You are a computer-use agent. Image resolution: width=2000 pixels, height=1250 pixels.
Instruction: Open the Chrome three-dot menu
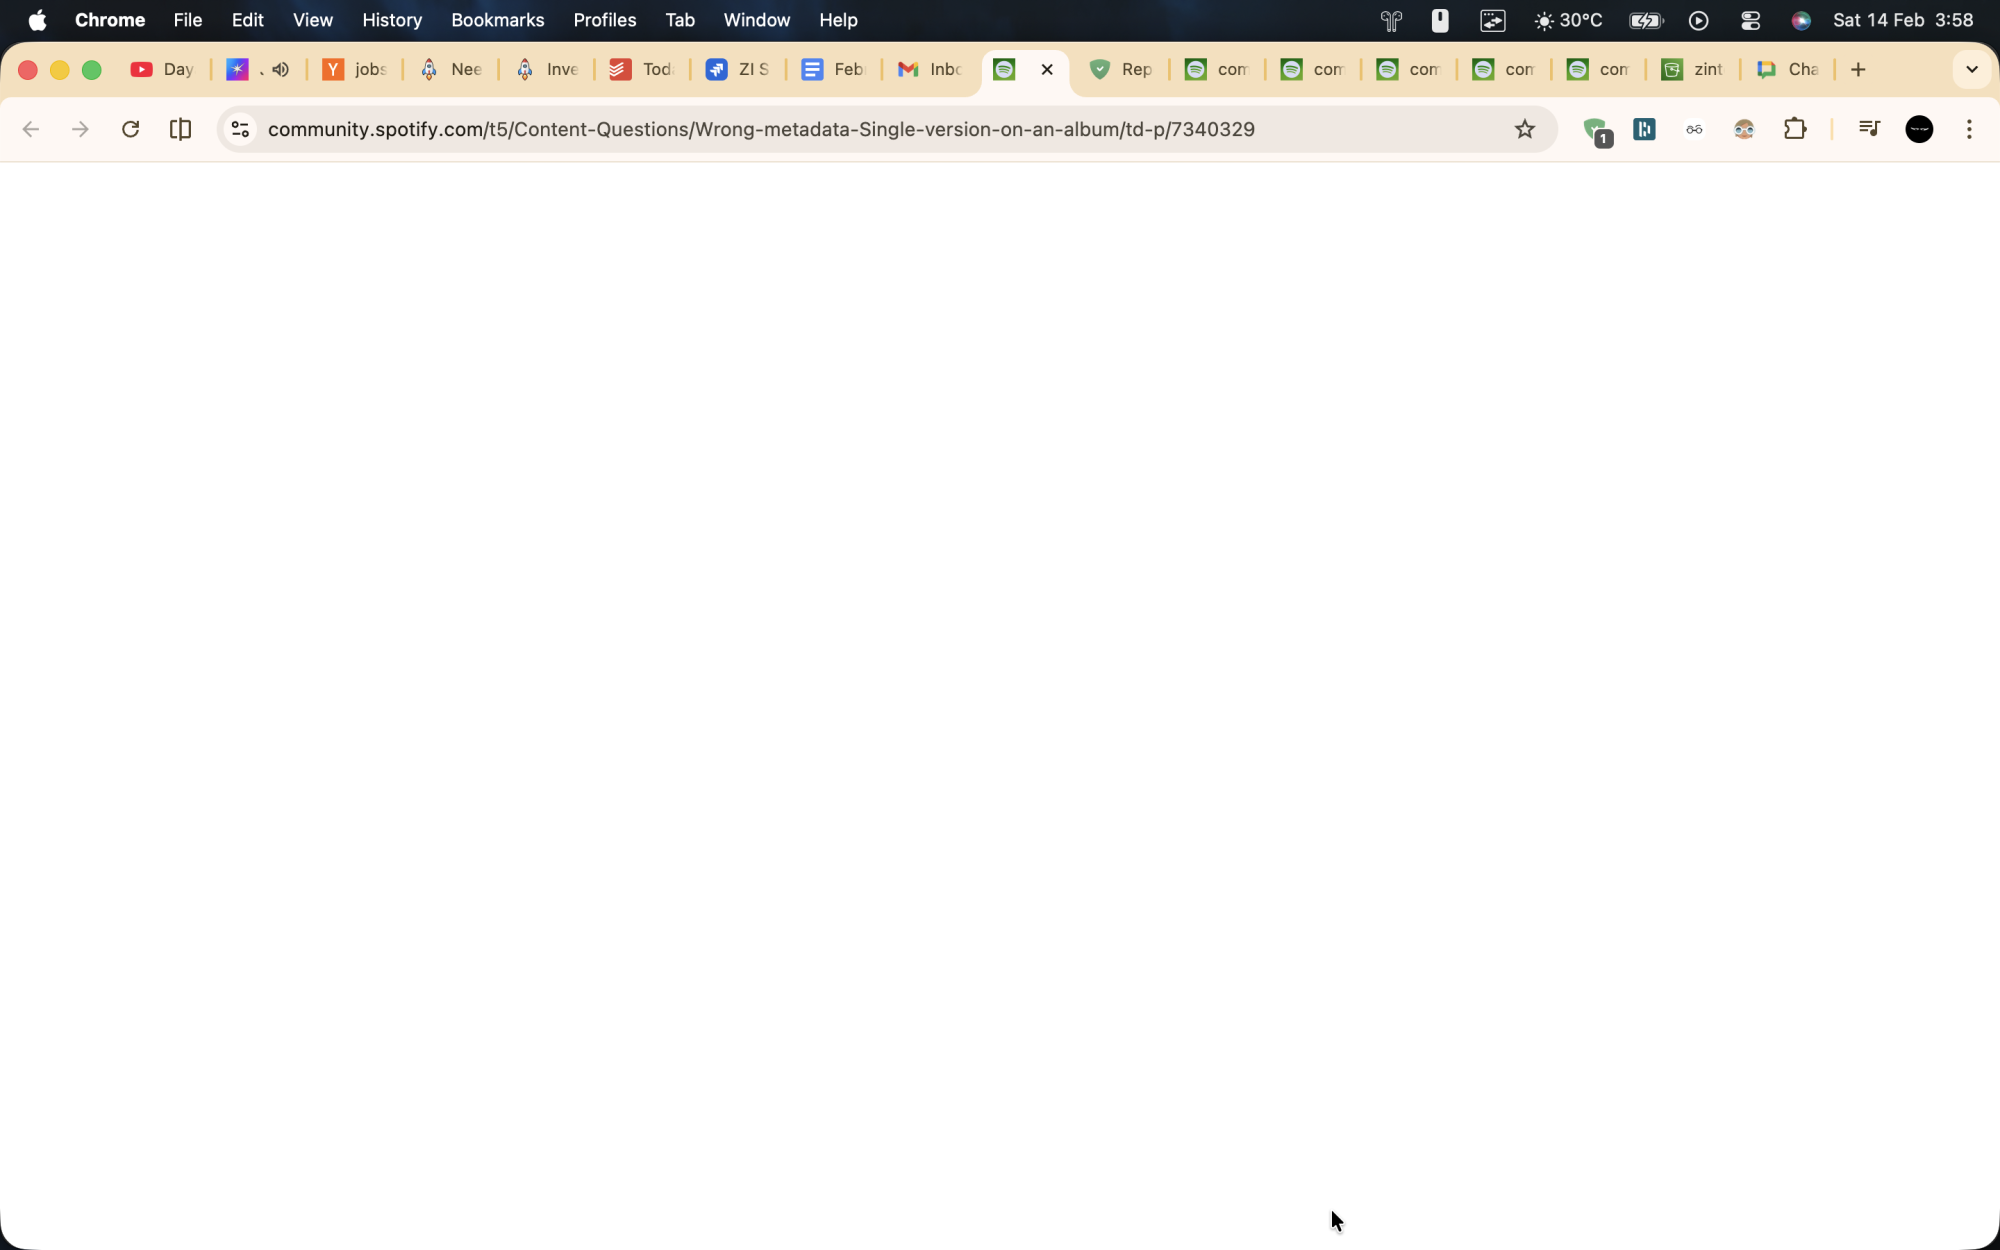1969,129
